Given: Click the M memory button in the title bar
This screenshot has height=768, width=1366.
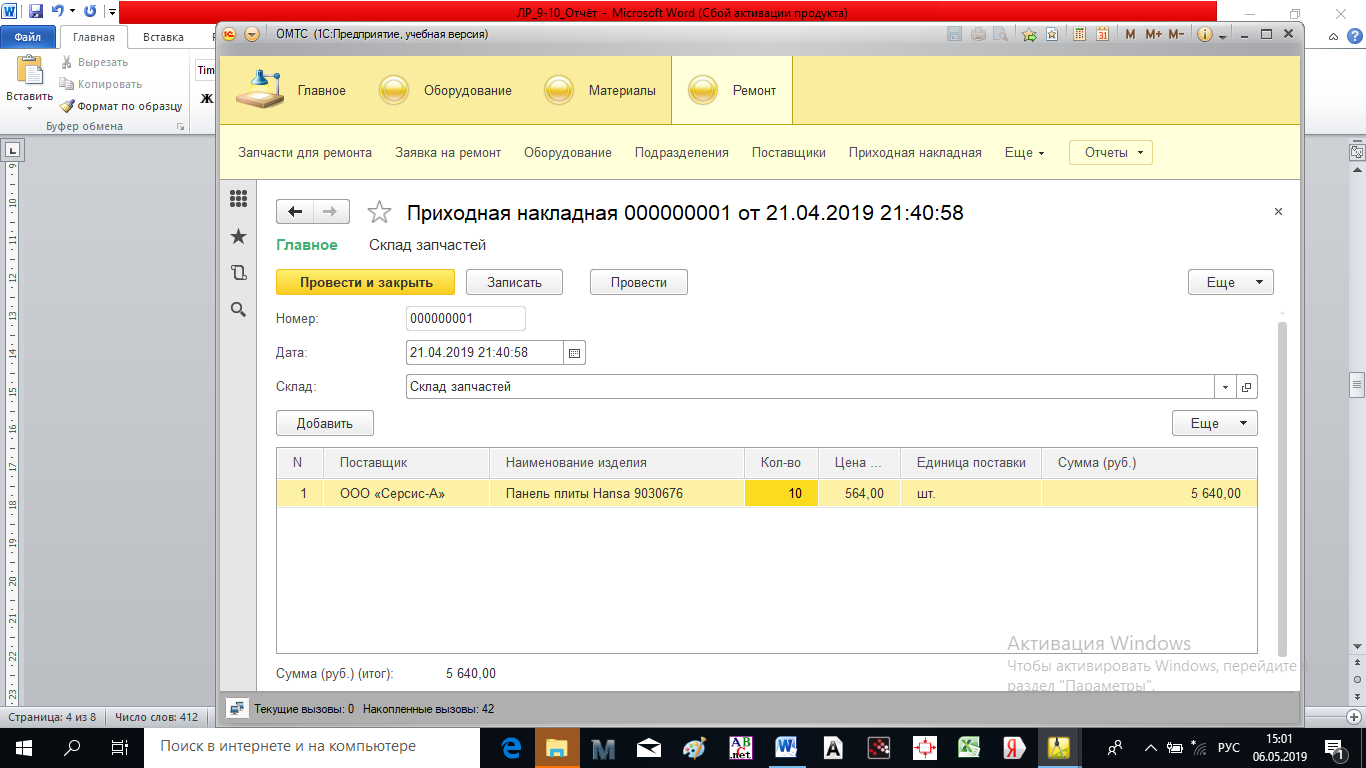Looking at the screenshot, I should tap(1130, 34).
